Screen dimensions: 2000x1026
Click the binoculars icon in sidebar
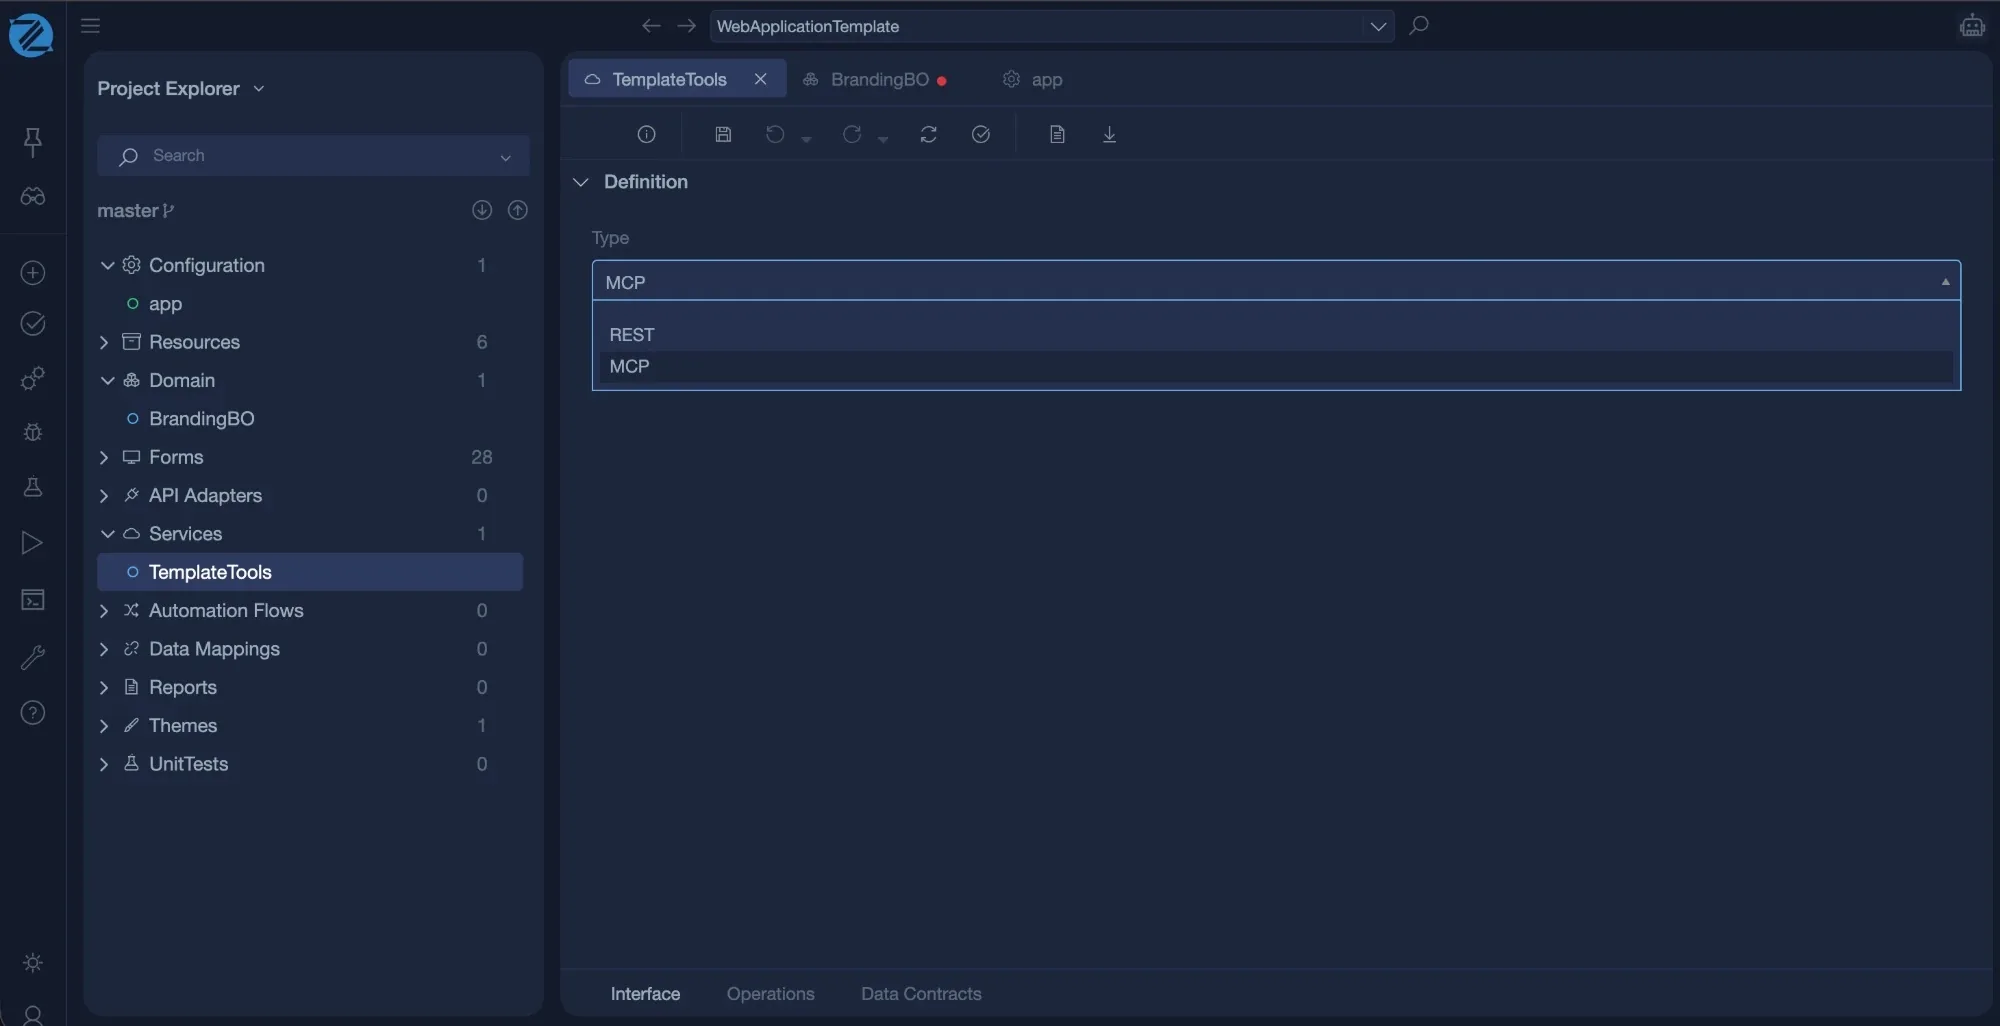point(33,196)
